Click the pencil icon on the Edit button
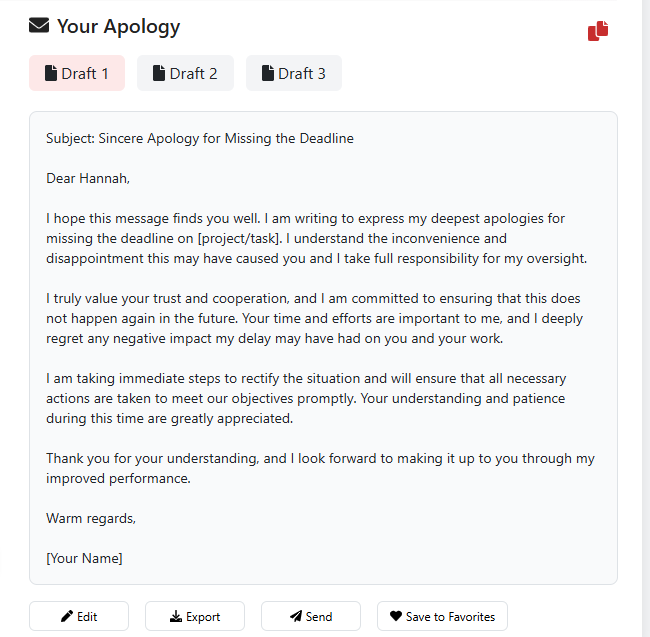This screenshot has height=637, width=650. coord(67,616)
